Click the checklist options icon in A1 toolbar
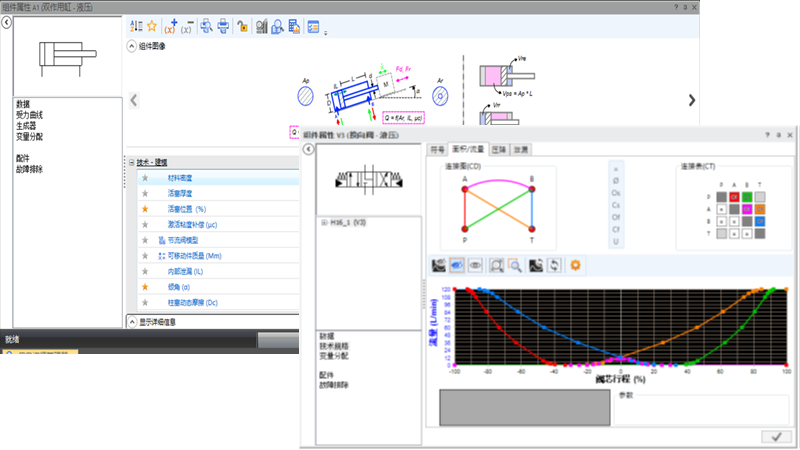The height and width of the screenshot is (450, 800). pyautogui.click(x=313, y=27)
